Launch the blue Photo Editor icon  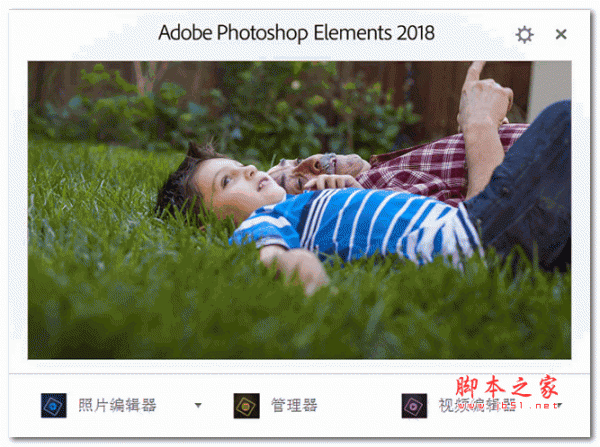click(54, 405)
